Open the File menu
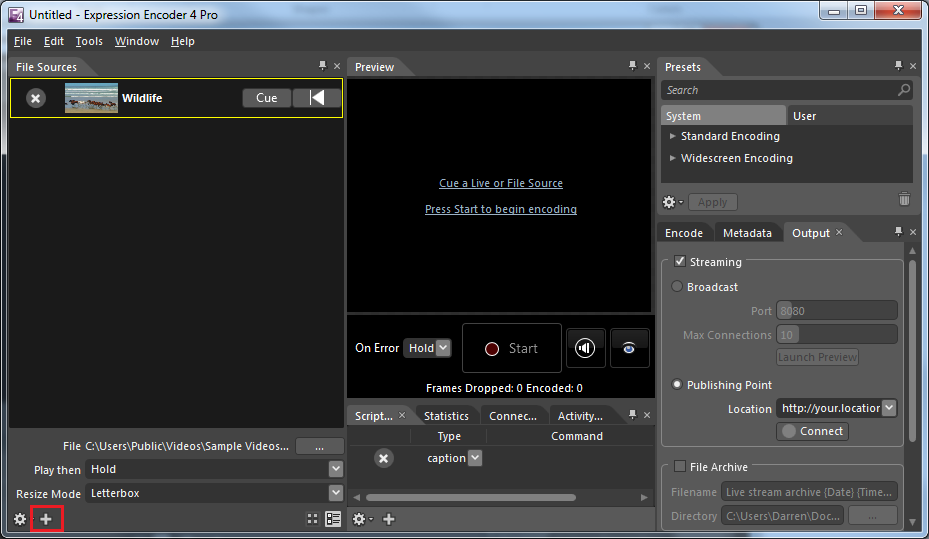This screenshot has height=539, width=929. coord(23,41)
